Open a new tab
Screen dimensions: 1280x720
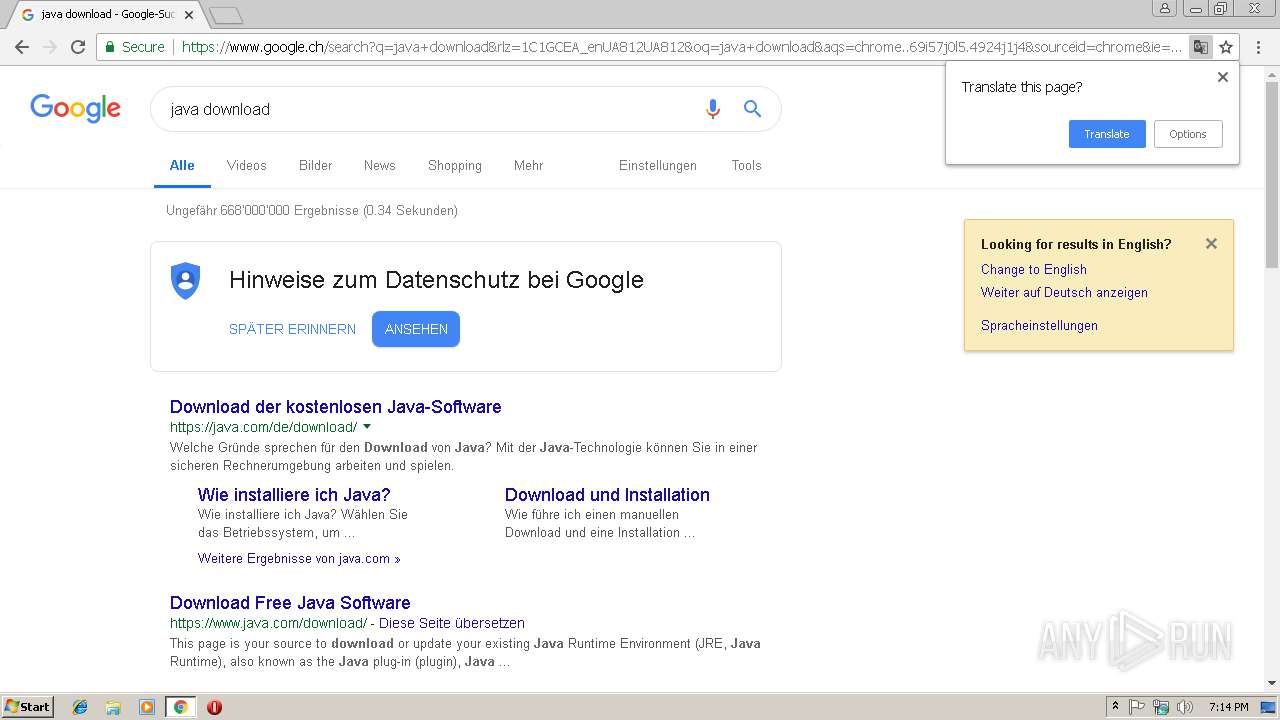[x=226, y=15]
